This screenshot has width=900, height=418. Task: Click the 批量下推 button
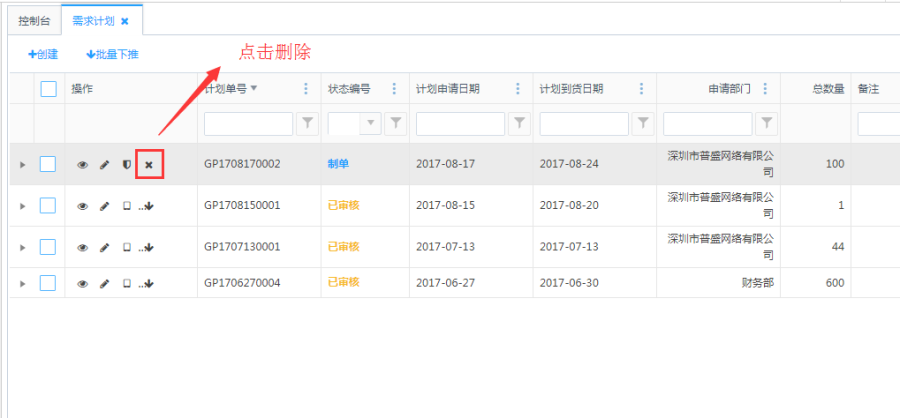coord(112,54)
